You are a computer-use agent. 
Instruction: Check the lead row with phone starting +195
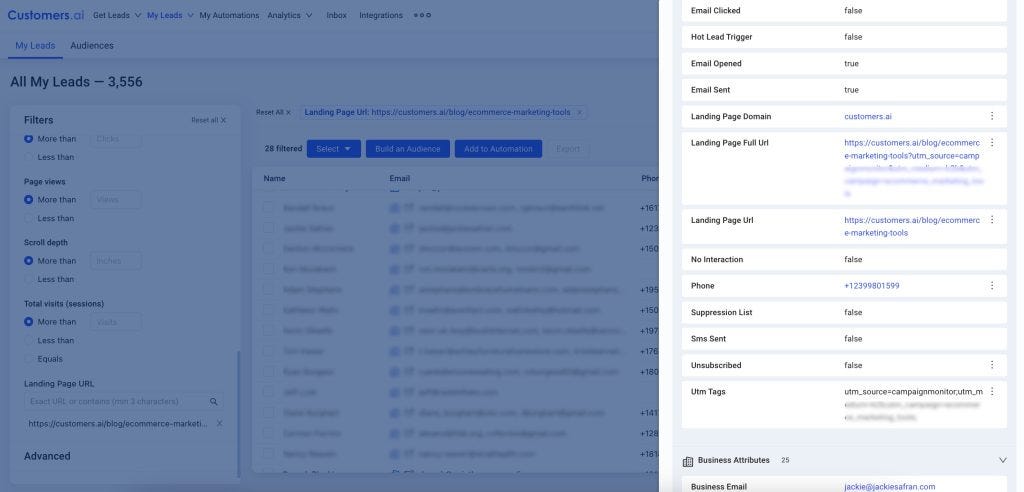coord(268,289)
